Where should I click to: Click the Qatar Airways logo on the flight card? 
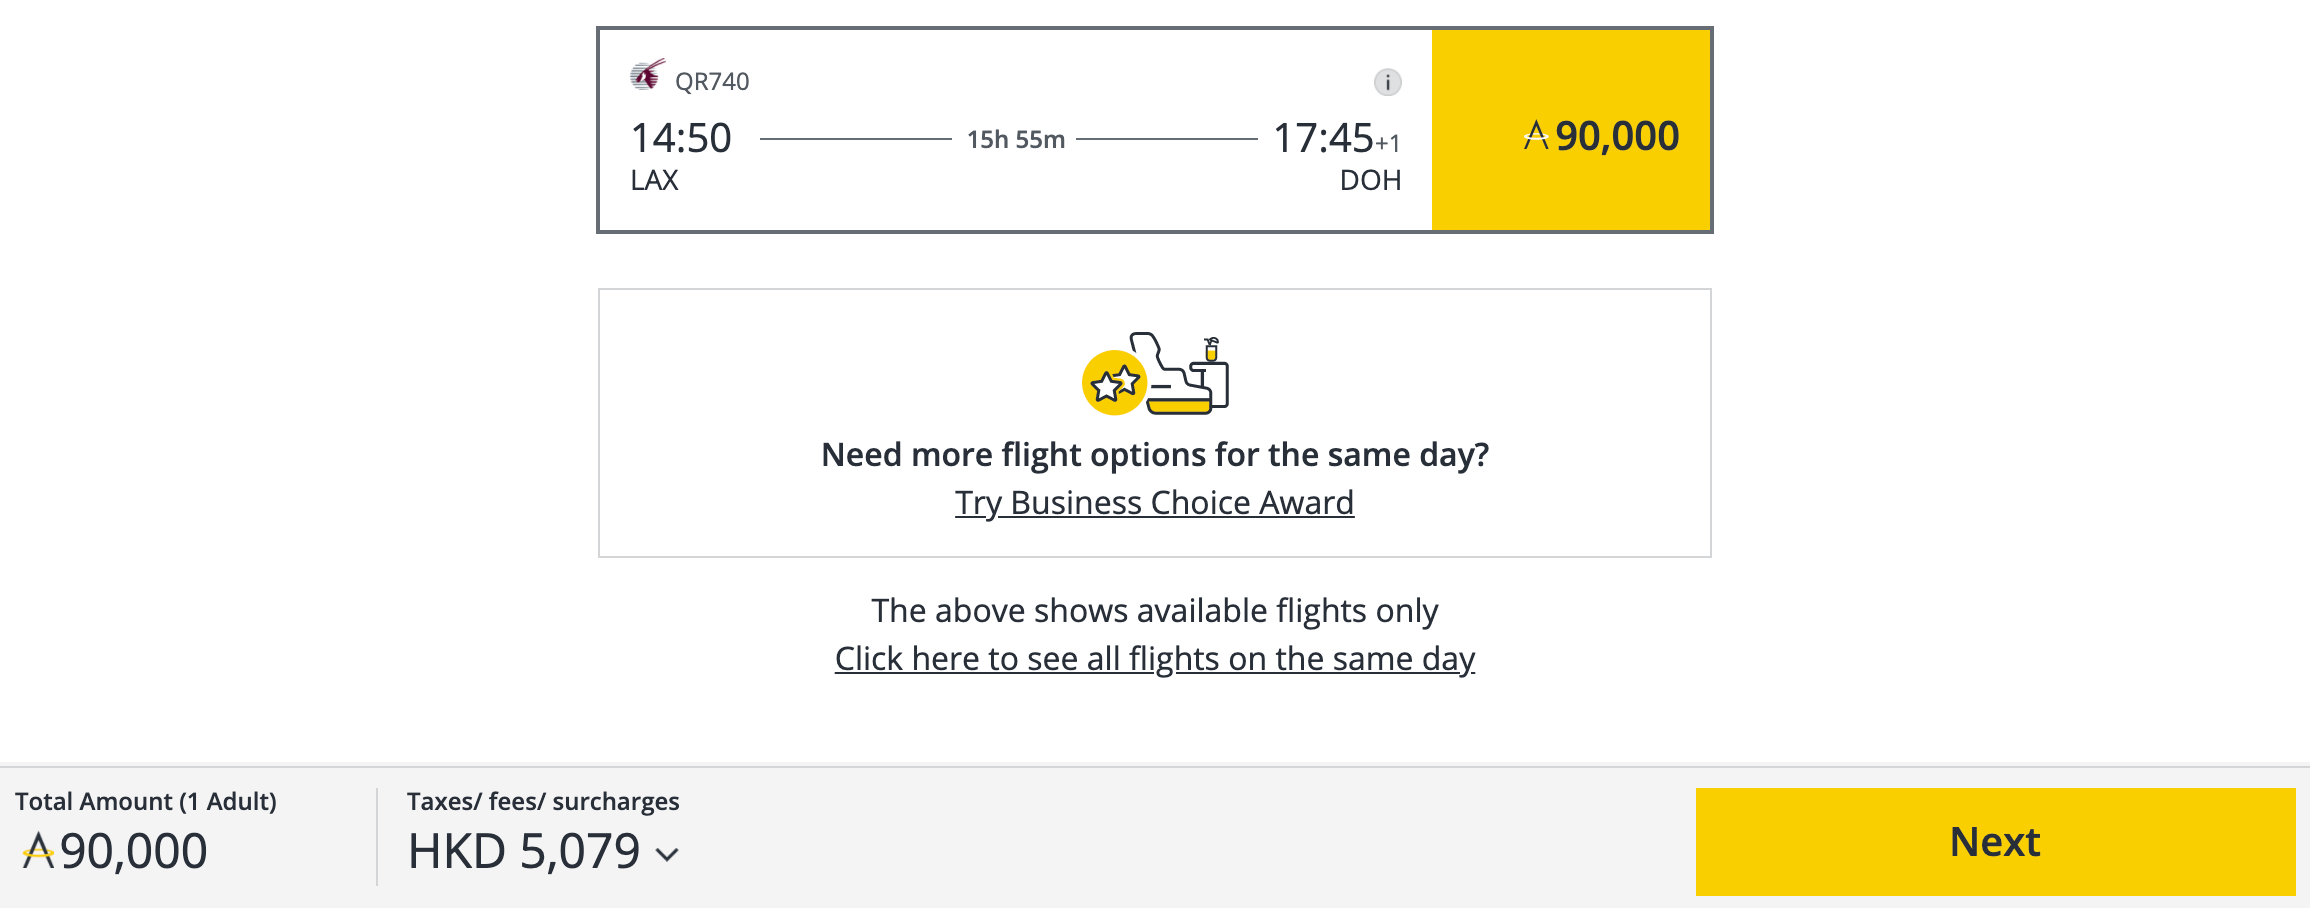645,76
